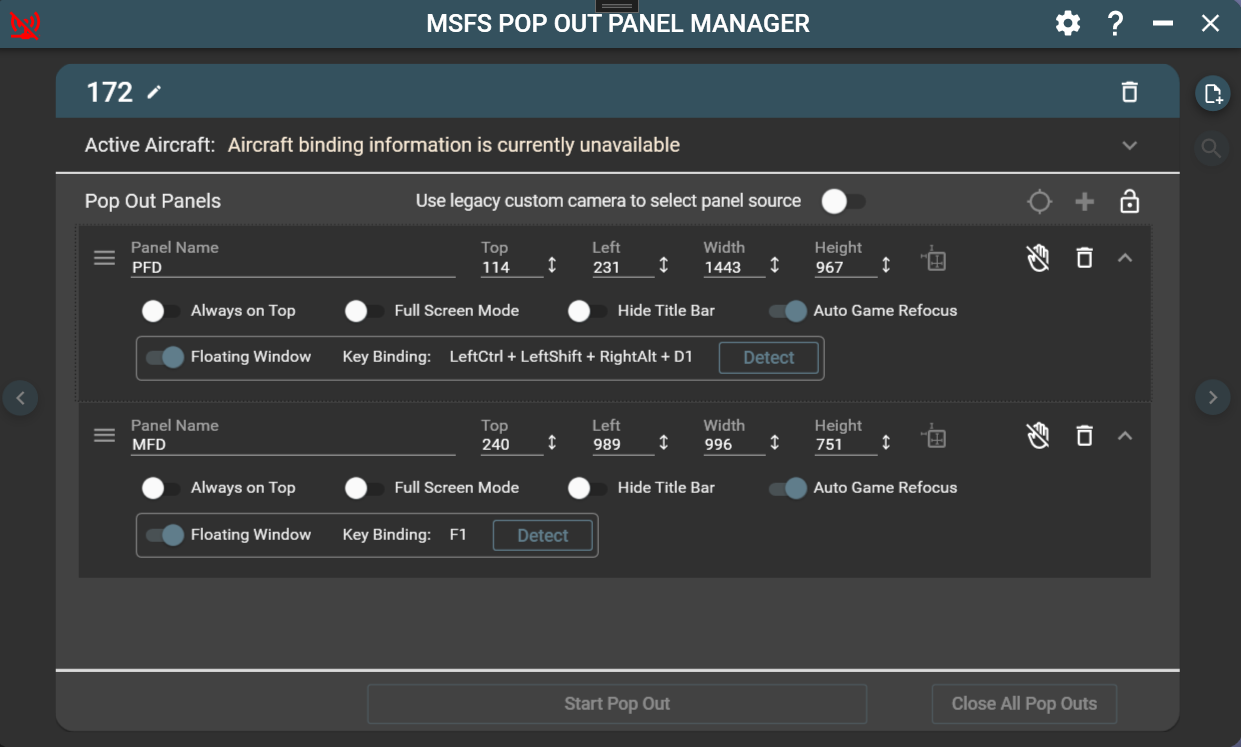The image size is (1241, 747).
Task: Lock the panel configuration with the padlock icon
Action: click(x=1129, y=201)
